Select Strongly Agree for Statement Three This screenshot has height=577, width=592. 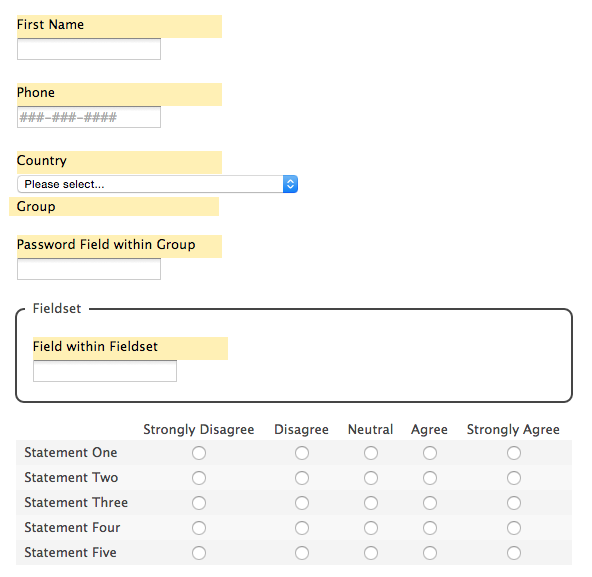click(x=514, y=503)
